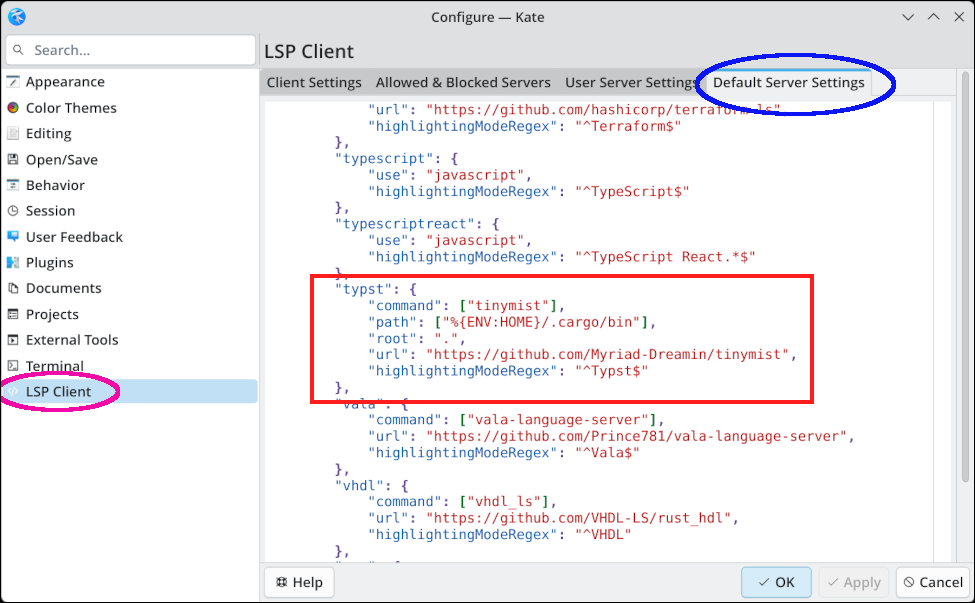Cancel the configuration dialog
Image resolution: width=975 pixels, height=603 pixels.
[x=933, y=582]
